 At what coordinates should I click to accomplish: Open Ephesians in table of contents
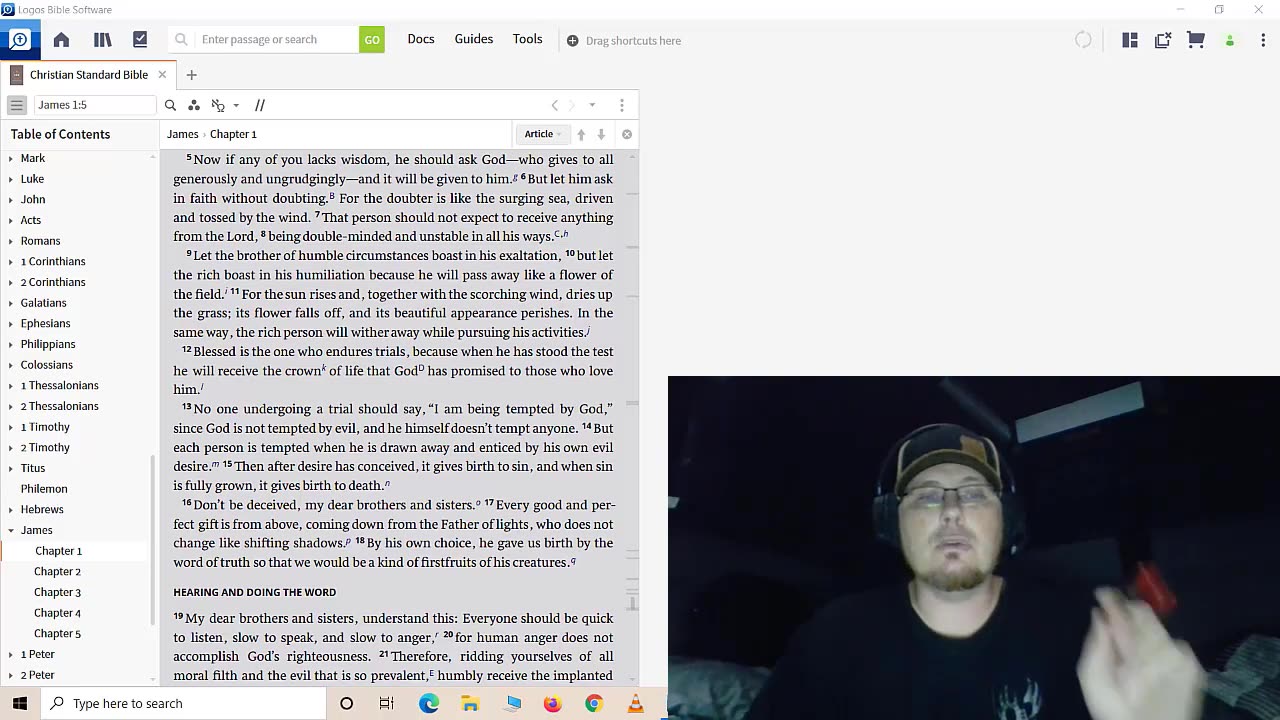click(x=45, y=324)
